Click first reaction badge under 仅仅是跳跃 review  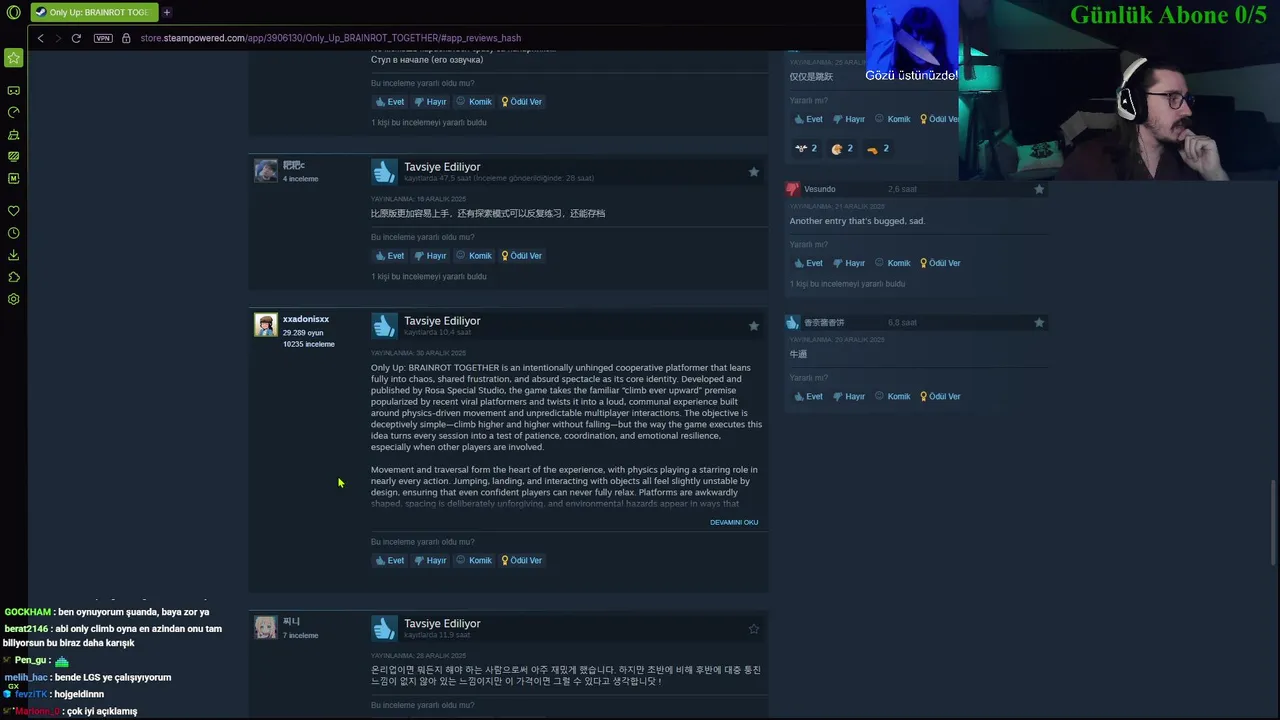pyautogui.click(x=805, y=149)
